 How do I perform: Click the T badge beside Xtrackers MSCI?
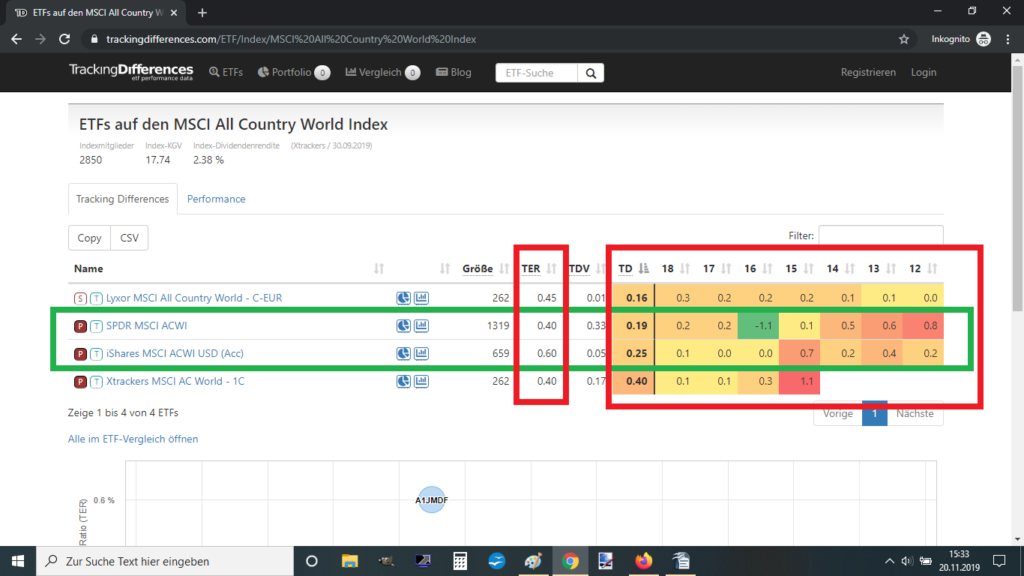click(96, 381)
